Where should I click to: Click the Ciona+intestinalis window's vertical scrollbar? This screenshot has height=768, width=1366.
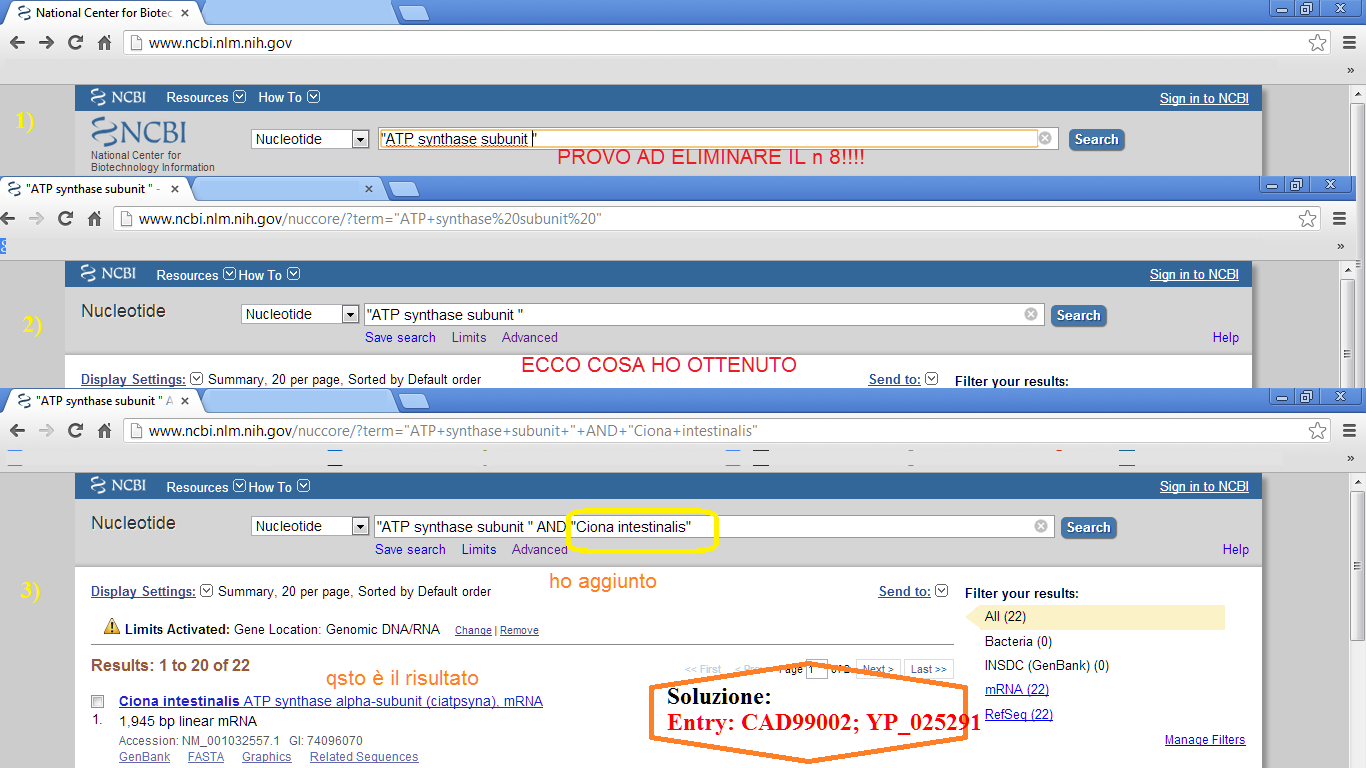tap(1357, 620)
